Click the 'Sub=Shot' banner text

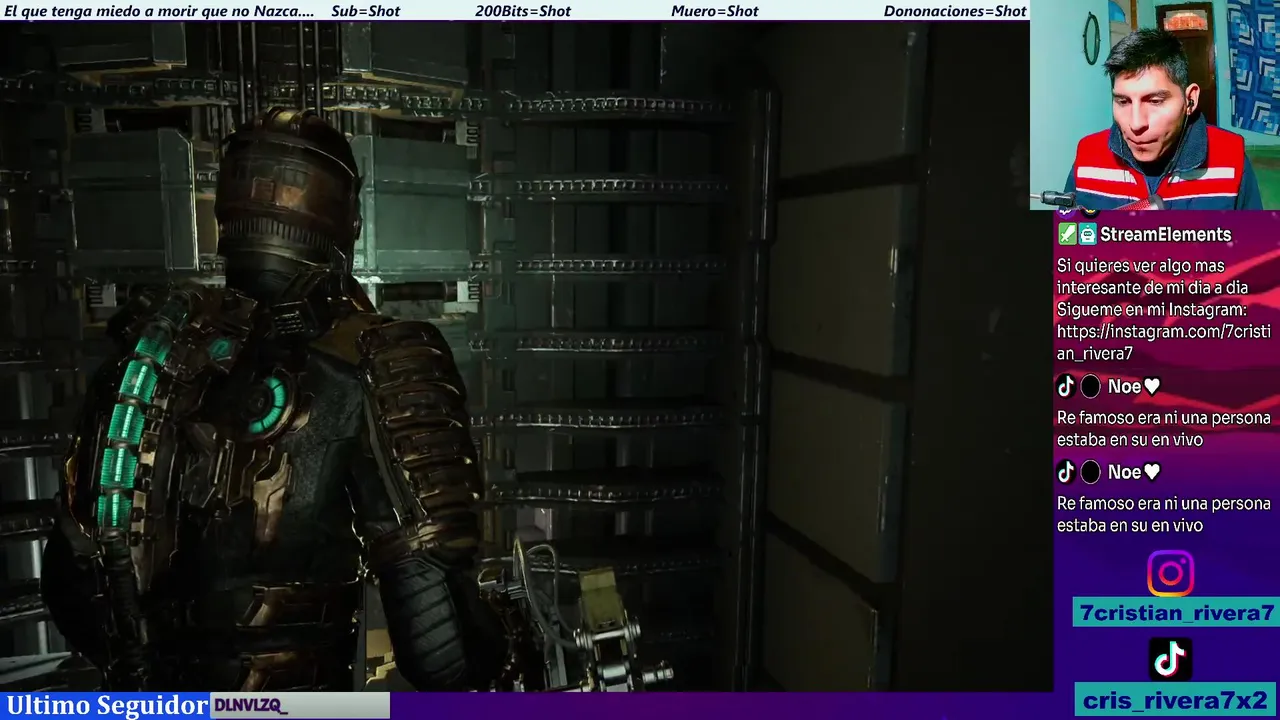click(x=365, y=11)
